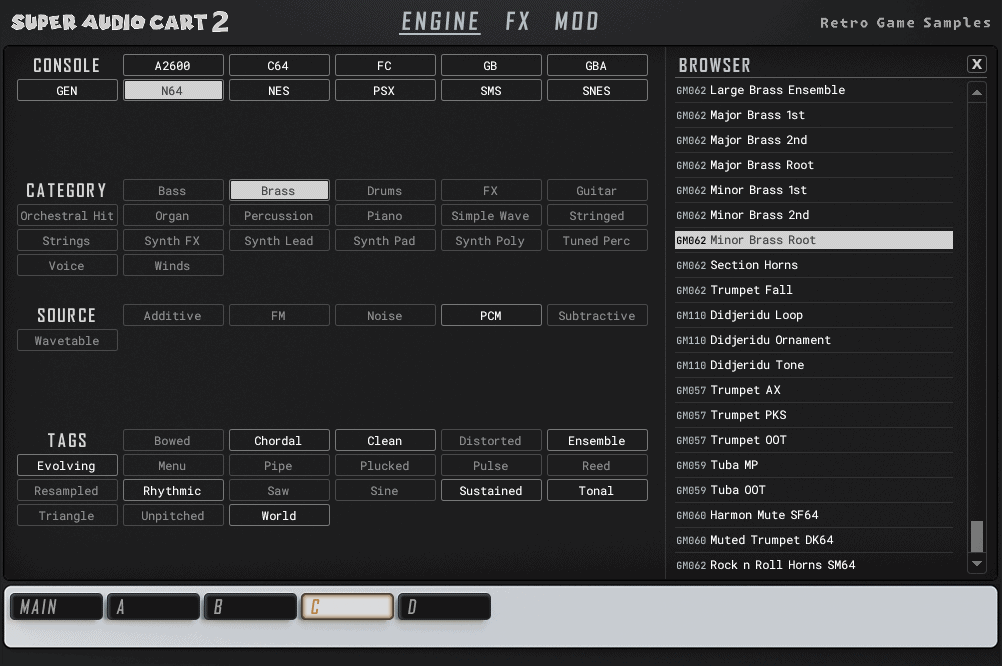The height and width of the screenshot is (666, 1002).
Task: Choose the Tuned Perc category
Action: coord(597,240)
